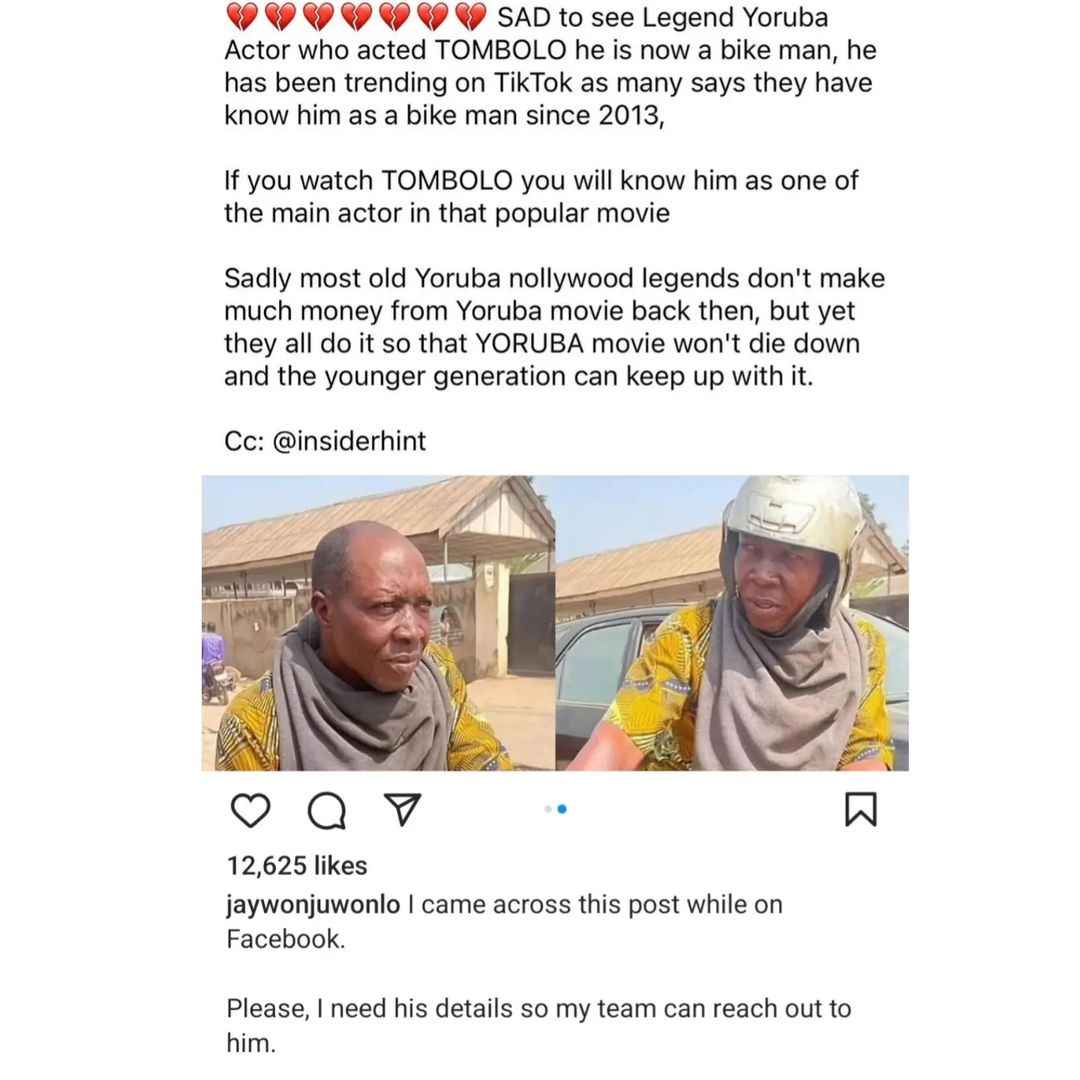Tap the word TOMBOLO in first paragraph
Screen dimensions: 1080x1080
click(x=499, y=50)
